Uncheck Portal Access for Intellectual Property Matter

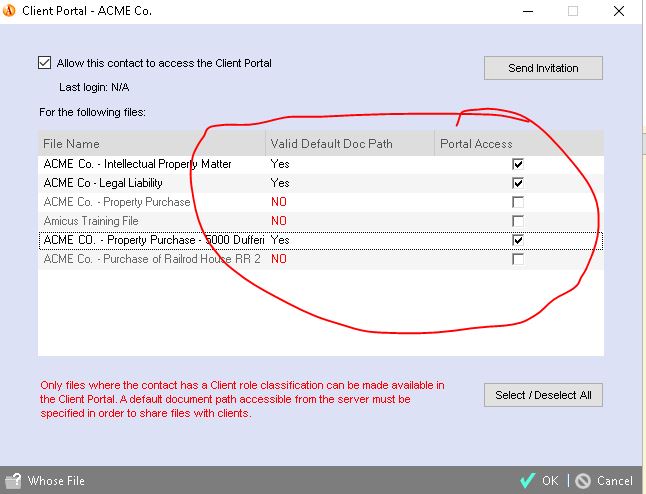point(518,164)
